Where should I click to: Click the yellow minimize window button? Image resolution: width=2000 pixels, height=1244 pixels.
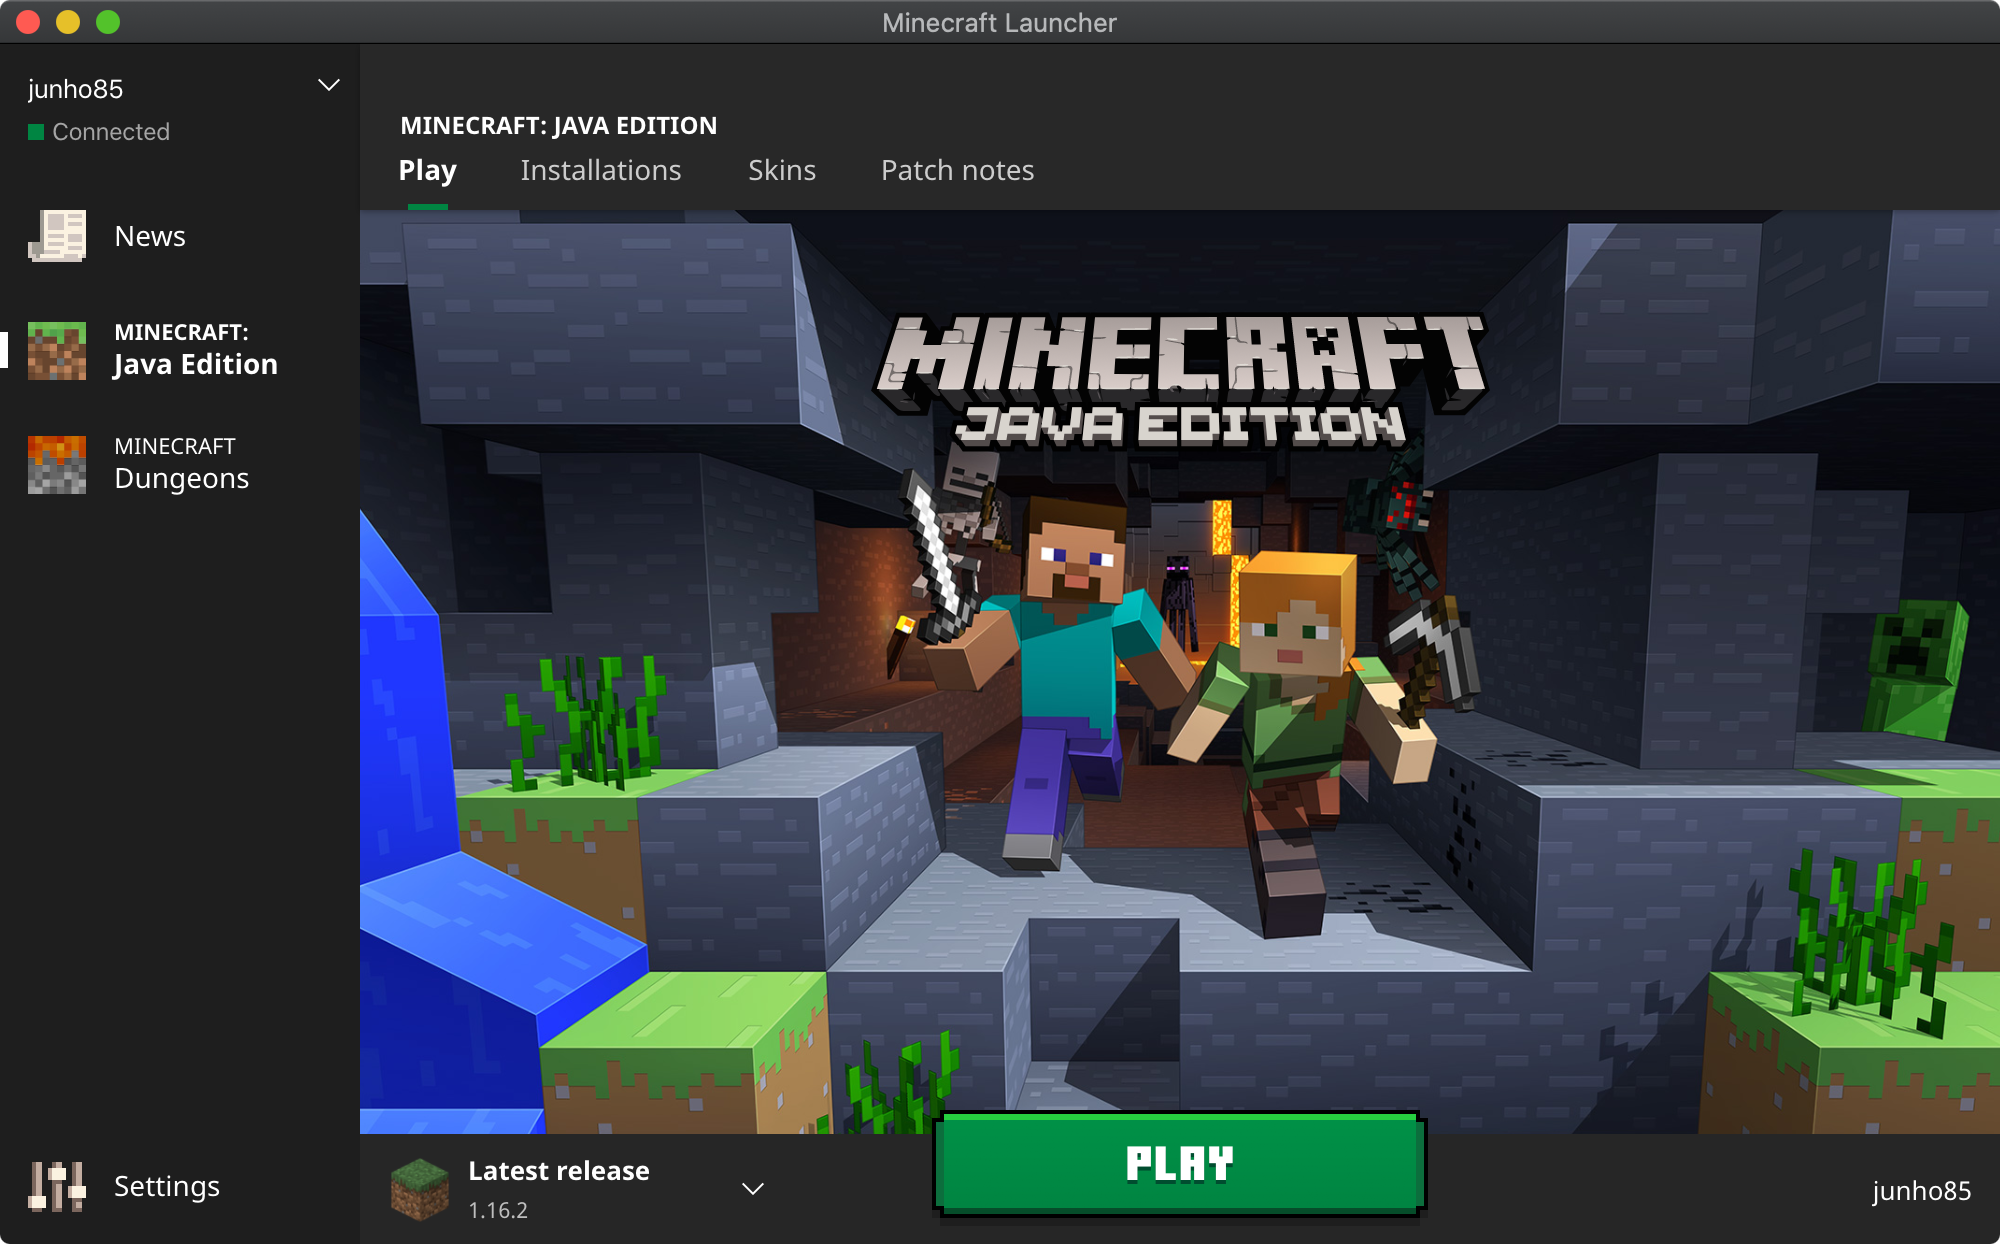(68, 22)
